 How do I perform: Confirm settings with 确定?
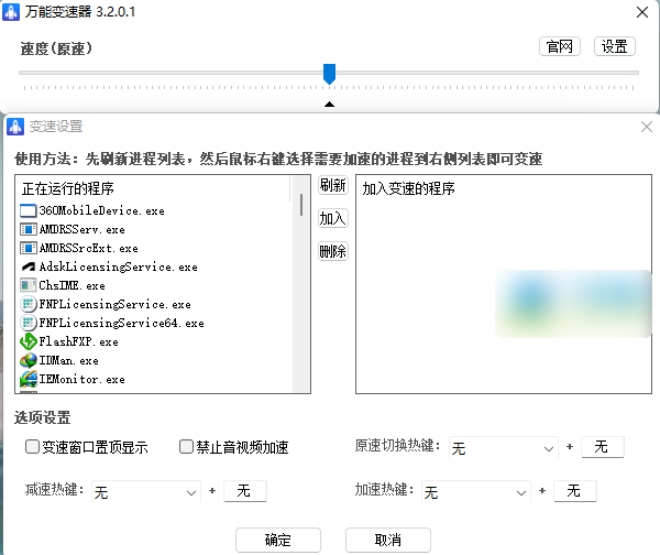tap(278, 540)
